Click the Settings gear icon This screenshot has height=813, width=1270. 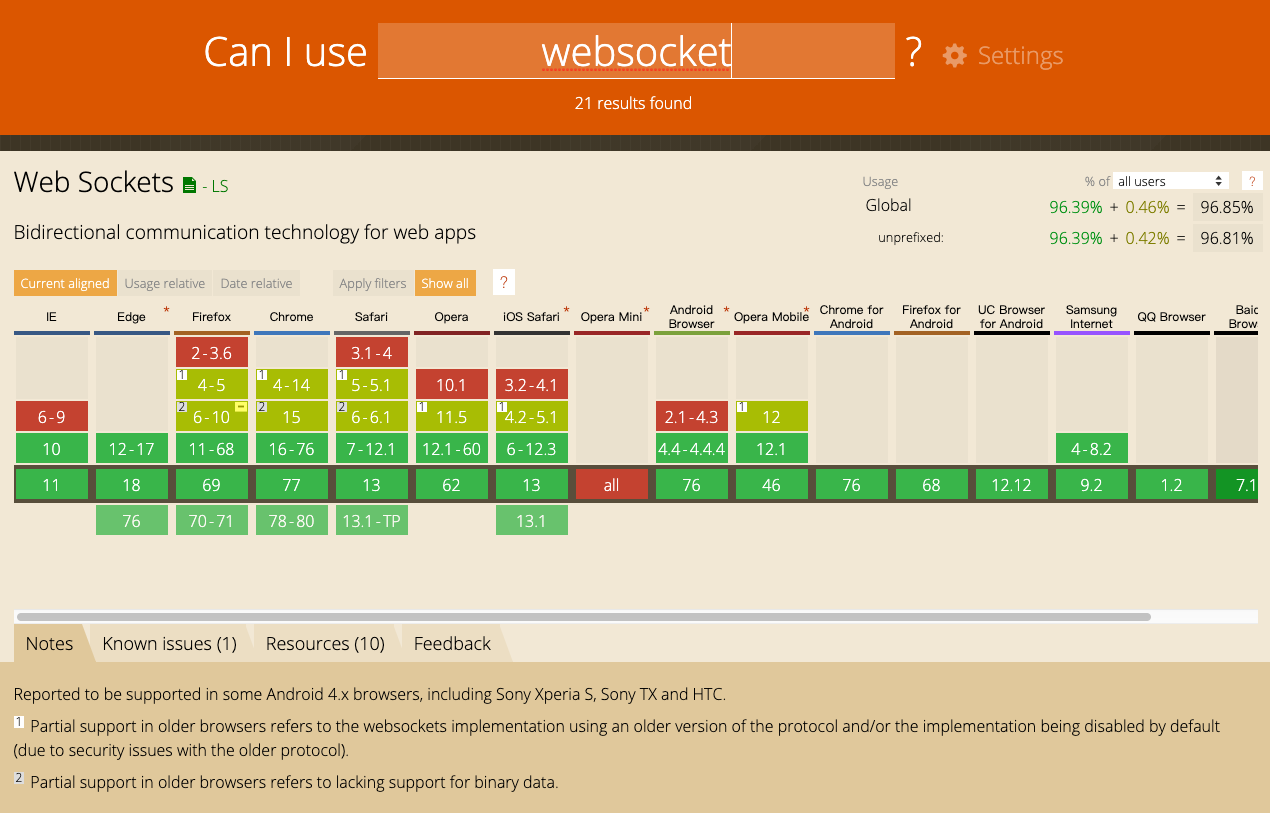[955, 56]
